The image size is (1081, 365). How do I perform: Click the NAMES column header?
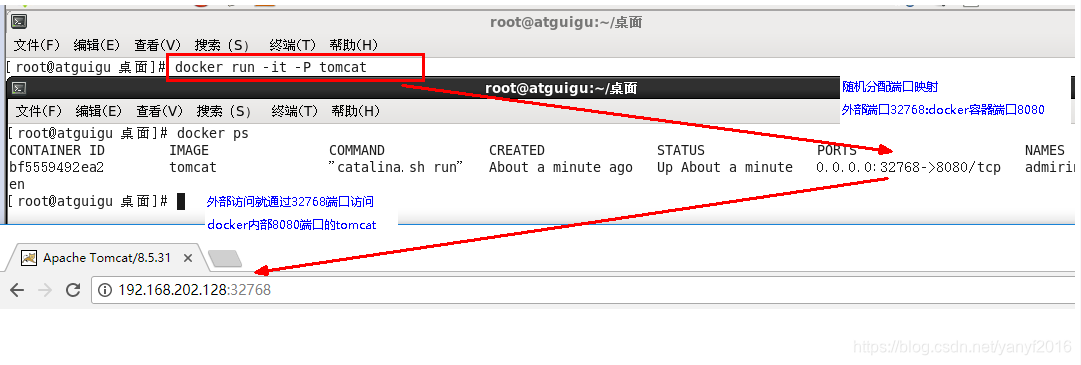point(1045,150)
